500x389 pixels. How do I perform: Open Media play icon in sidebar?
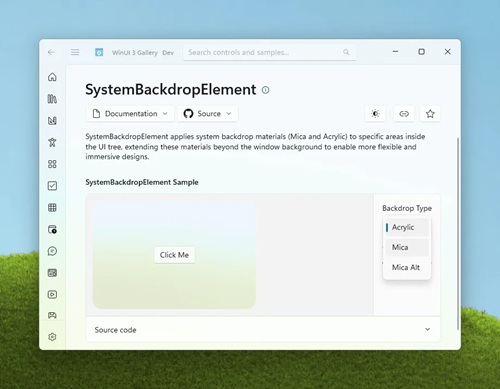[52, 294]
